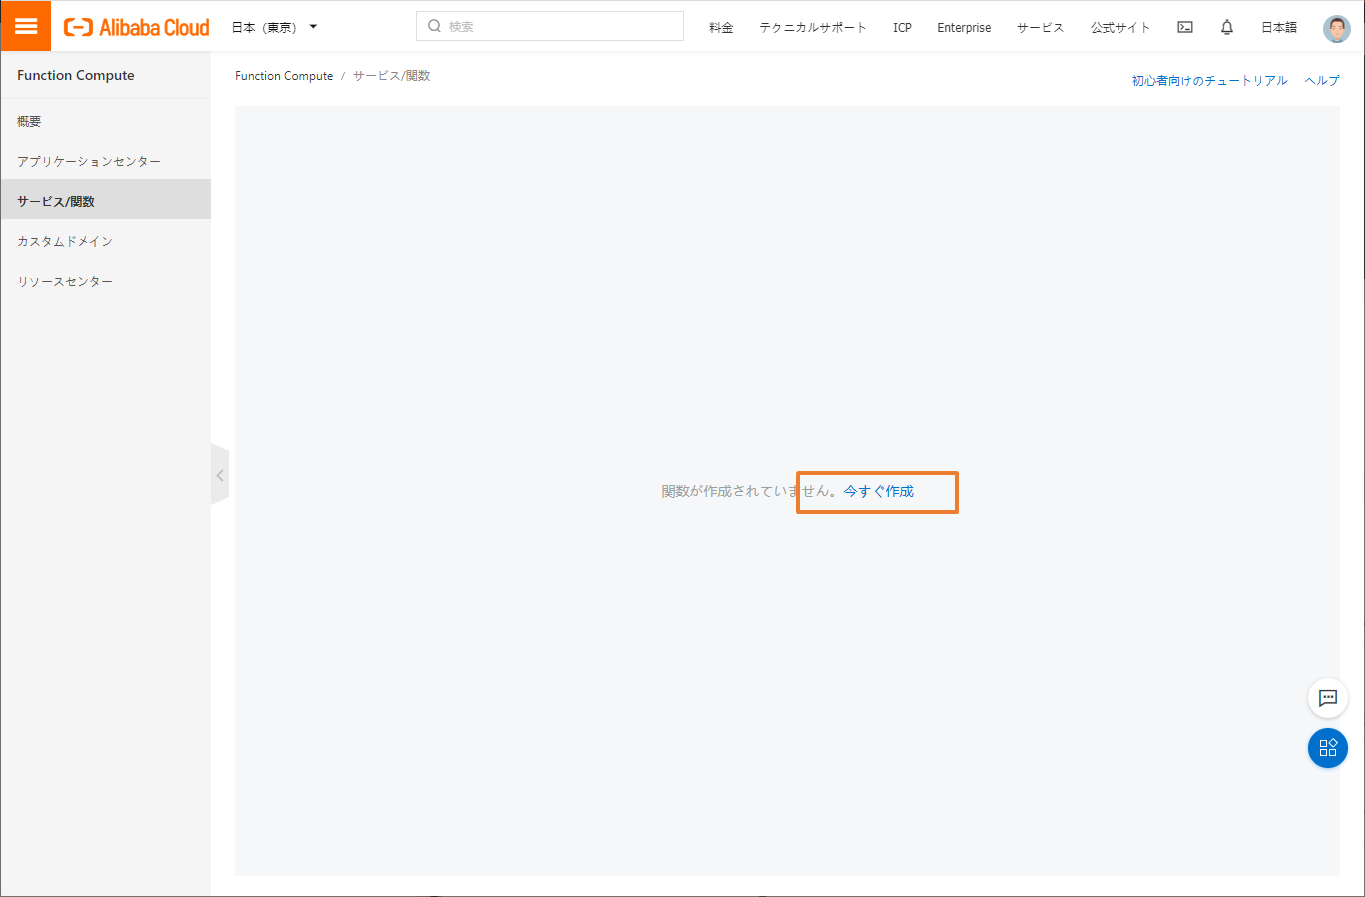Open the 日本（東京）region selector
The height and width of the screenshot is (897, 1365).
tap(270, 27)
